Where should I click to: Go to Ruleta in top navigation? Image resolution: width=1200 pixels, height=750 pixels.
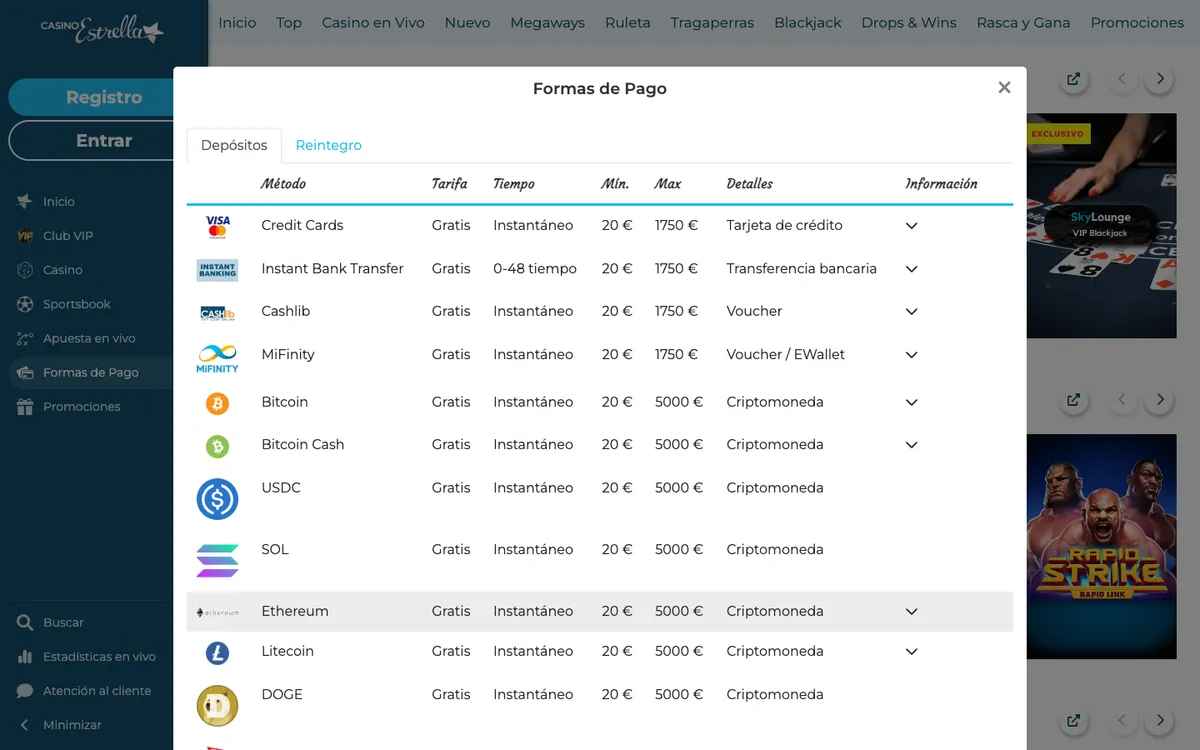627,22
